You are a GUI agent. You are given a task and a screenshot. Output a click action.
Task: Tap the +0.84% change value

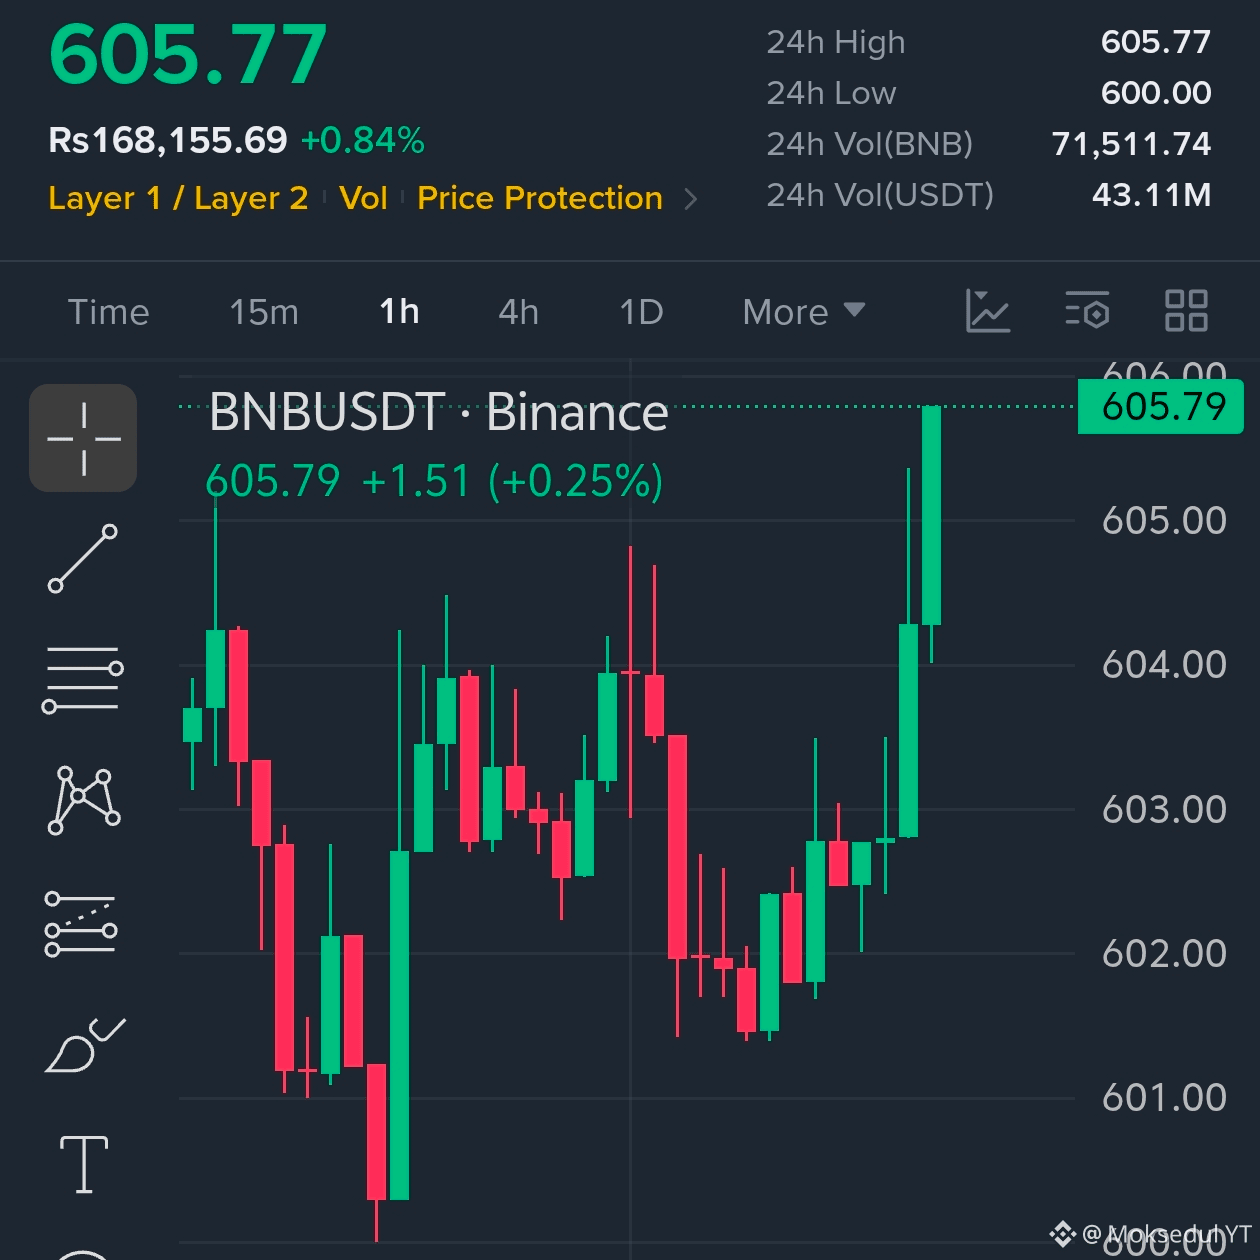(363, 140)
